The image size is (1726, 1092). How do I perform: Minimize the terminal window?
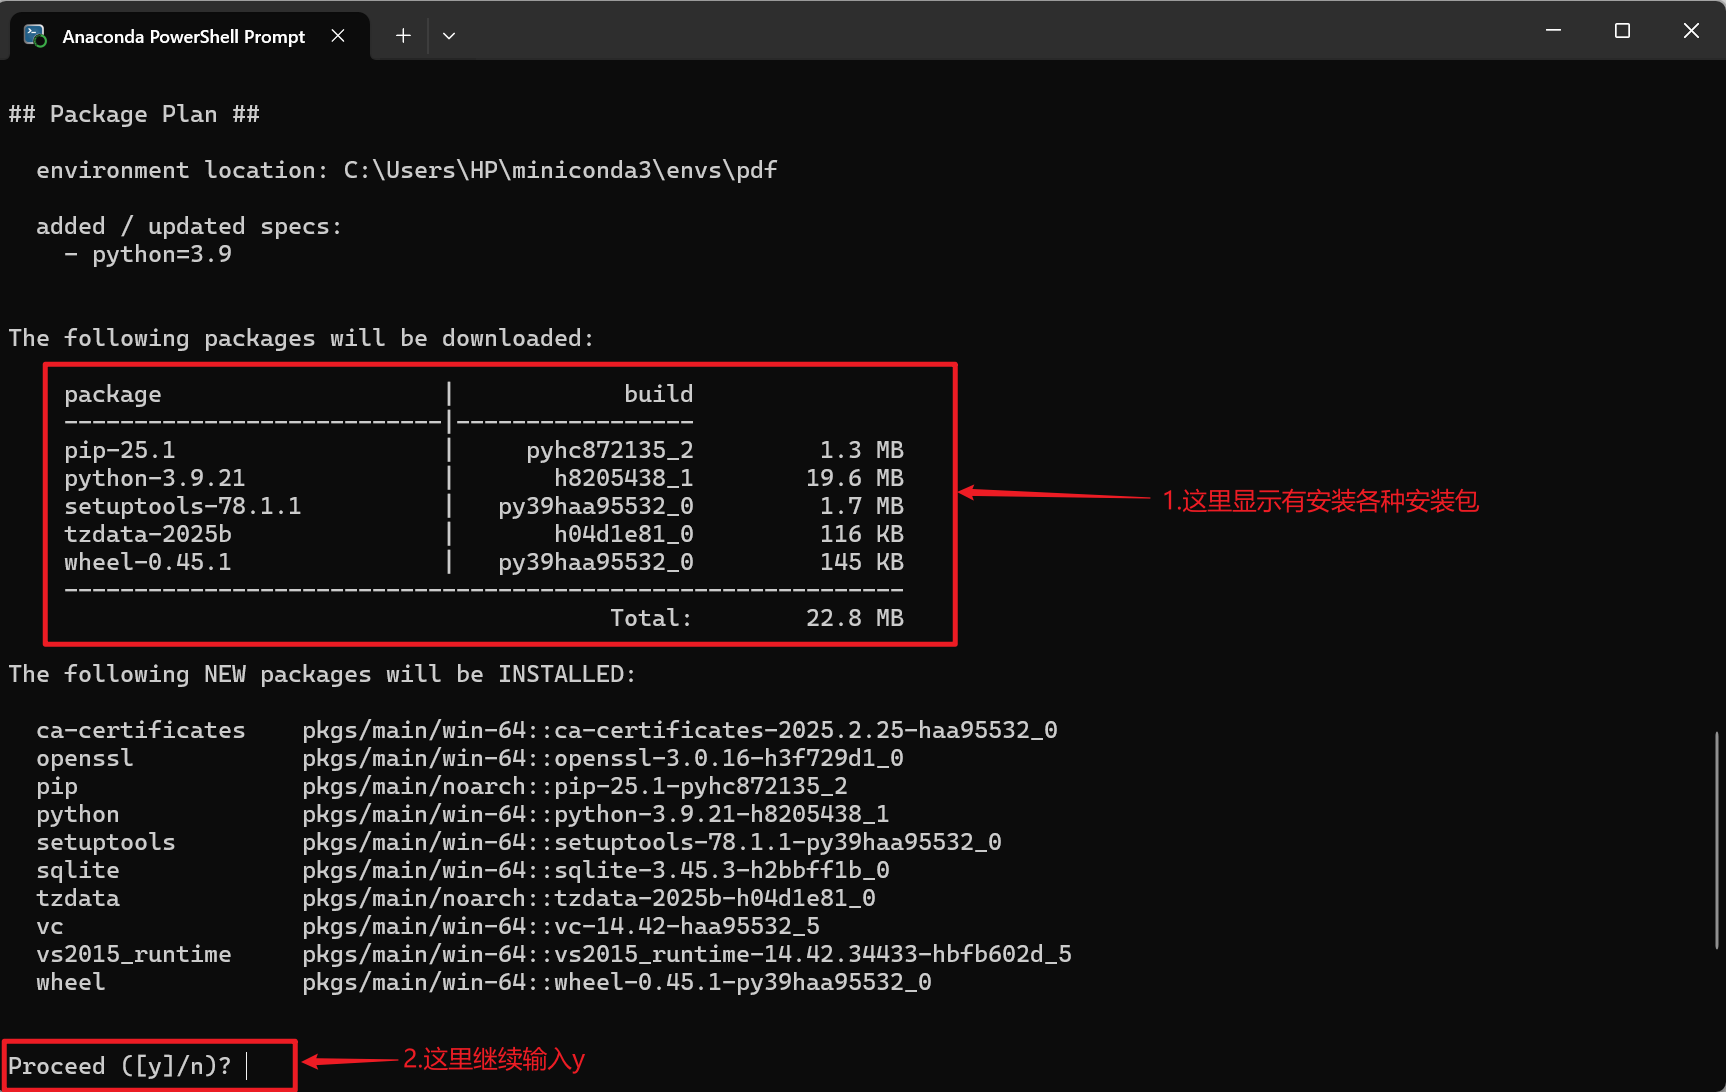coord(1553,31)
